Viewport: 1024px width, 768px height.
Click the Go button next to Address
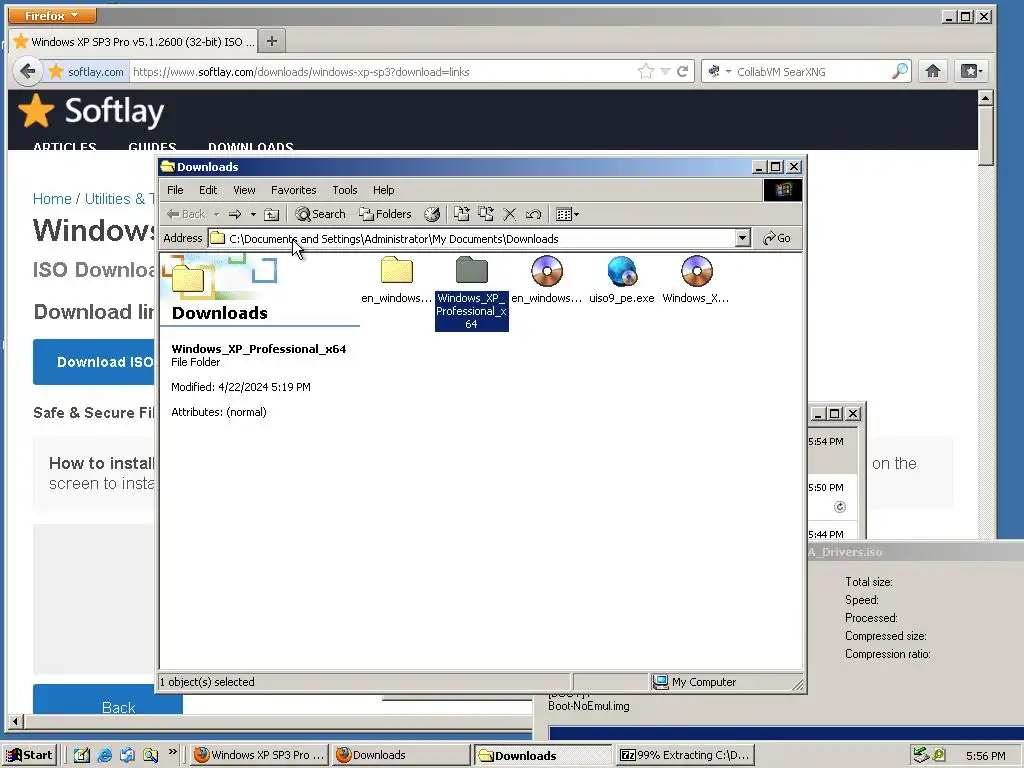pos(776,238)
